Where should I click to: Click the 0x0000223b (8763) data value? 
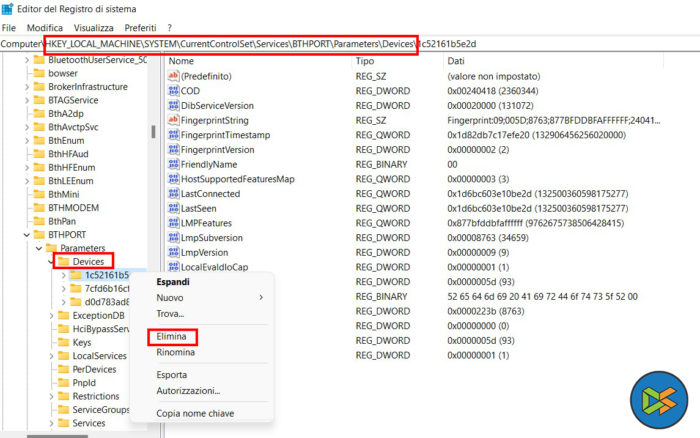click(x=486, y=311)
